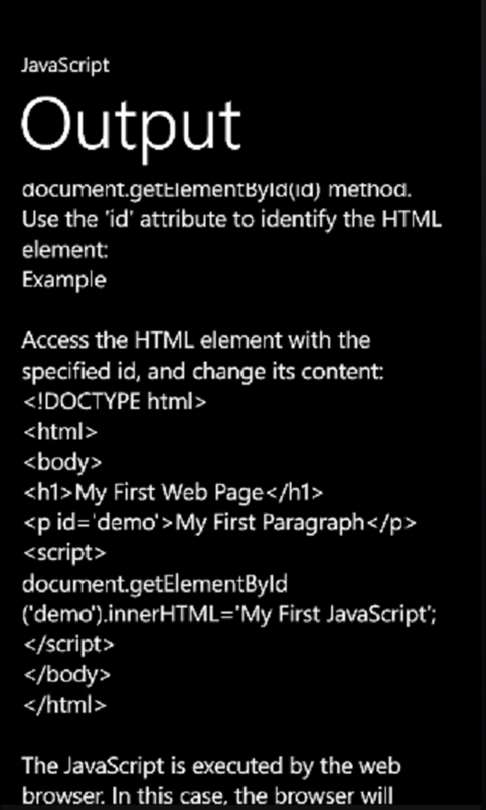The height and width of the screenshot is (810, 486).
Task: Click the 'Access the HTML element' sentence
Action: click(x=196, y=341)
